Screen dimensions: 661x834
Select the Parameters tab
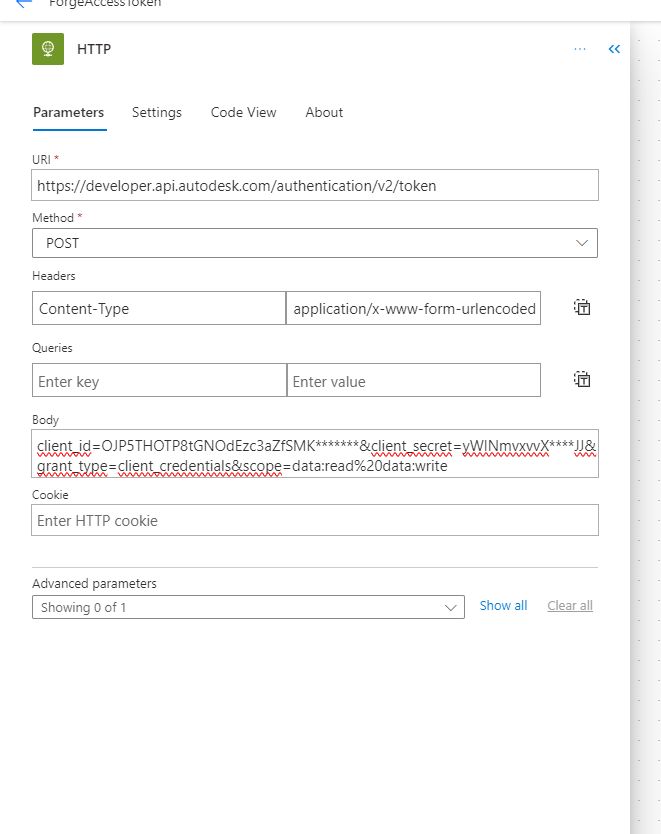pyautogui.click(x=69, y=112)
